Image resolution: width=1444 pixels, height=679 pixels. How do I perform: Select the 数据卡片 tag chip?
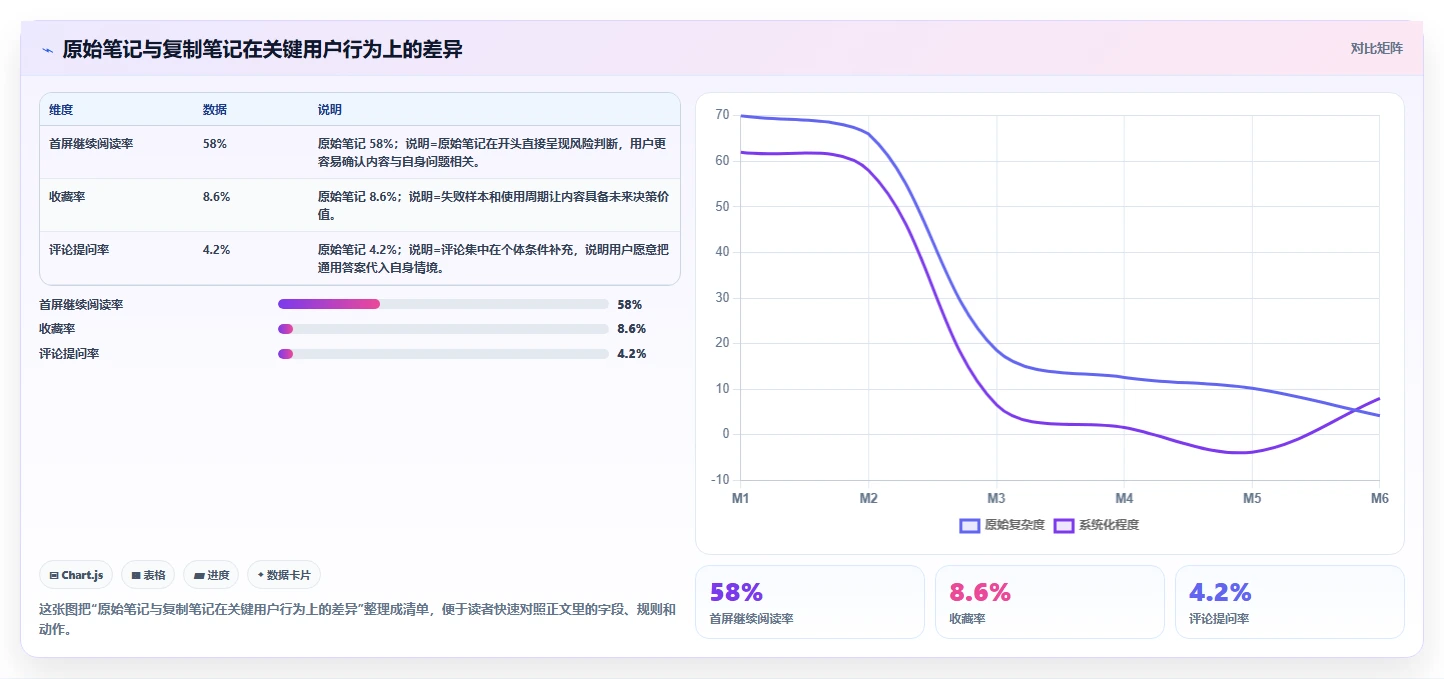point(284,575)
